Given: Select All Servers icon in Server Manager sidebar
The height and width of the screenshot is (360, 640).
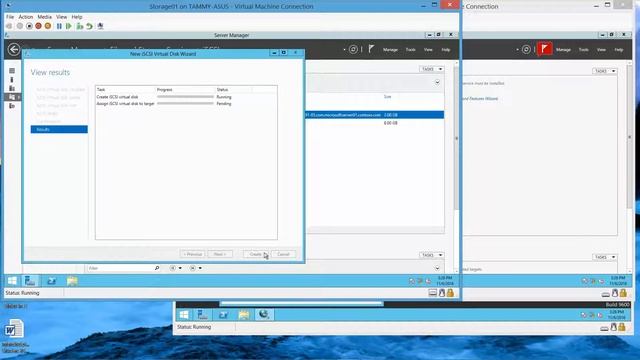Looking at the screenshot, I should point(12,88).
